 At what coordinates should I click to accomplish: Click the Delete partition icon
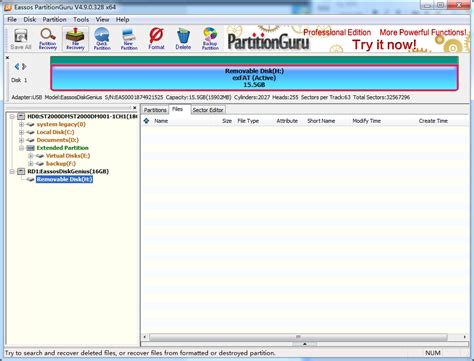[183, 39]
